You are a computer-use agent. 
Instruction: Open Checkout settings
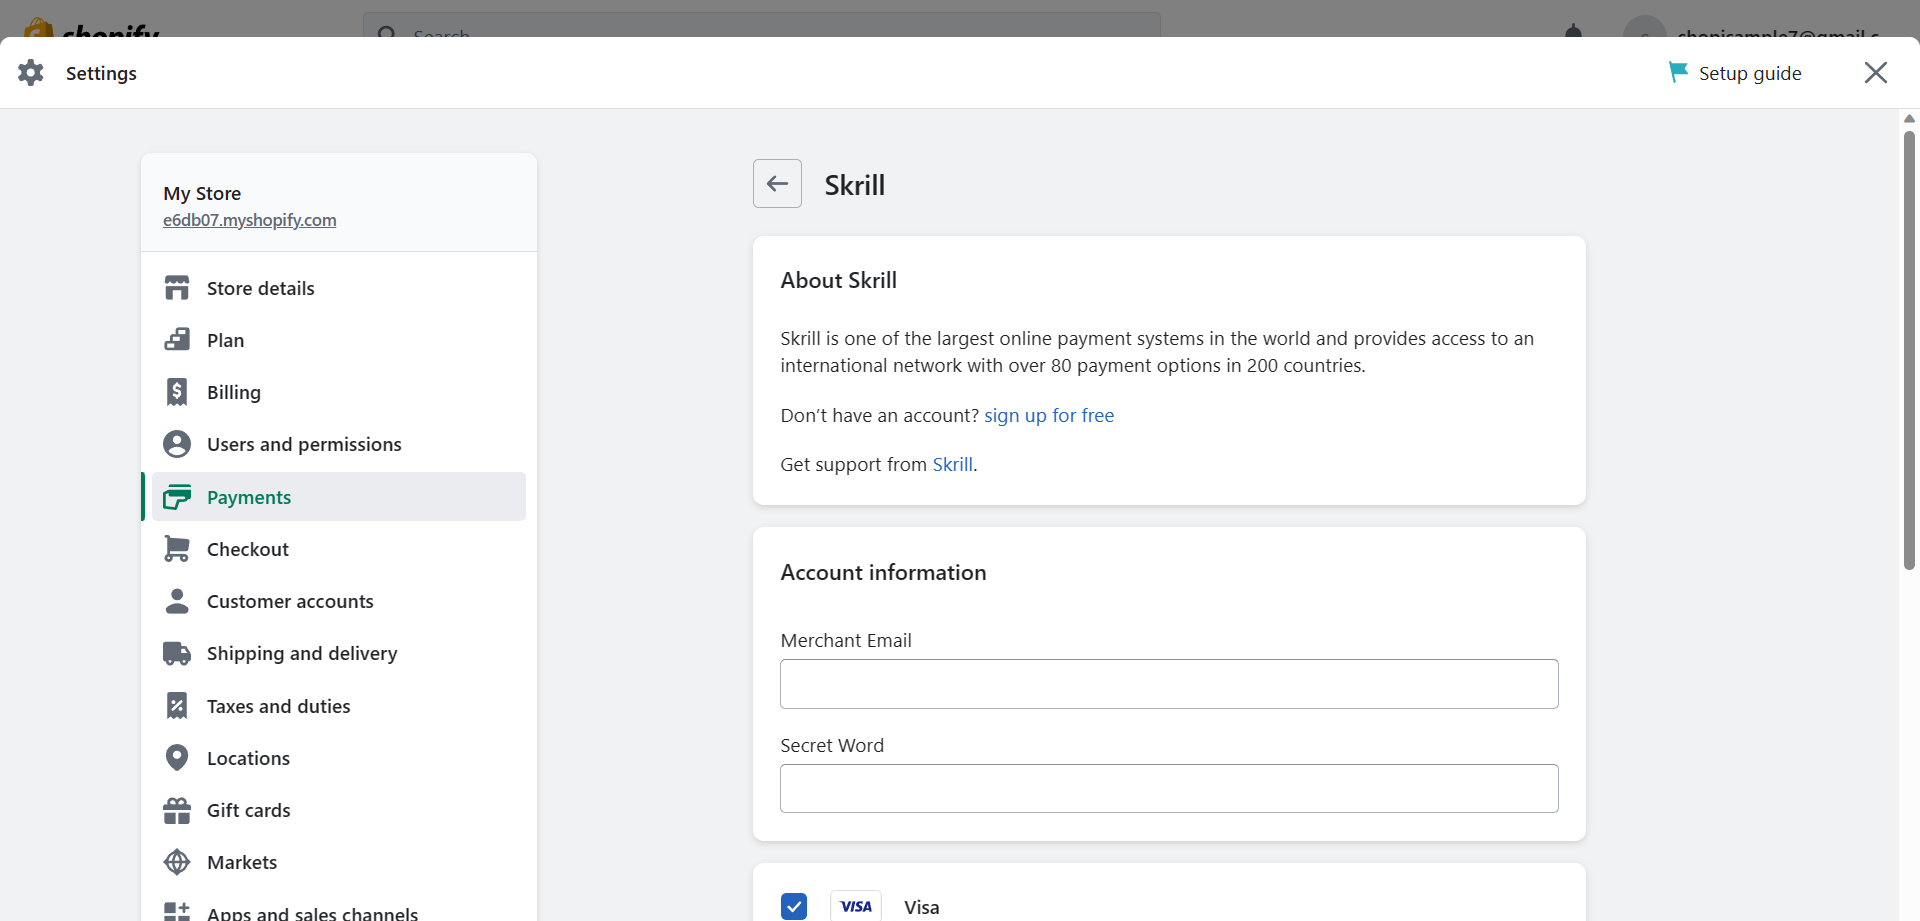coord(338,549)
